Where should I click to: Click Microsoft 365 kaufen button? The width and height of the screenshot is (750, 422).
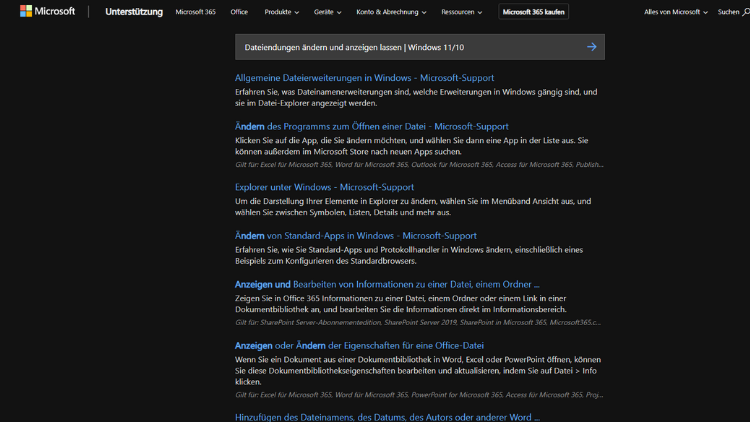(x=533, y=12)
